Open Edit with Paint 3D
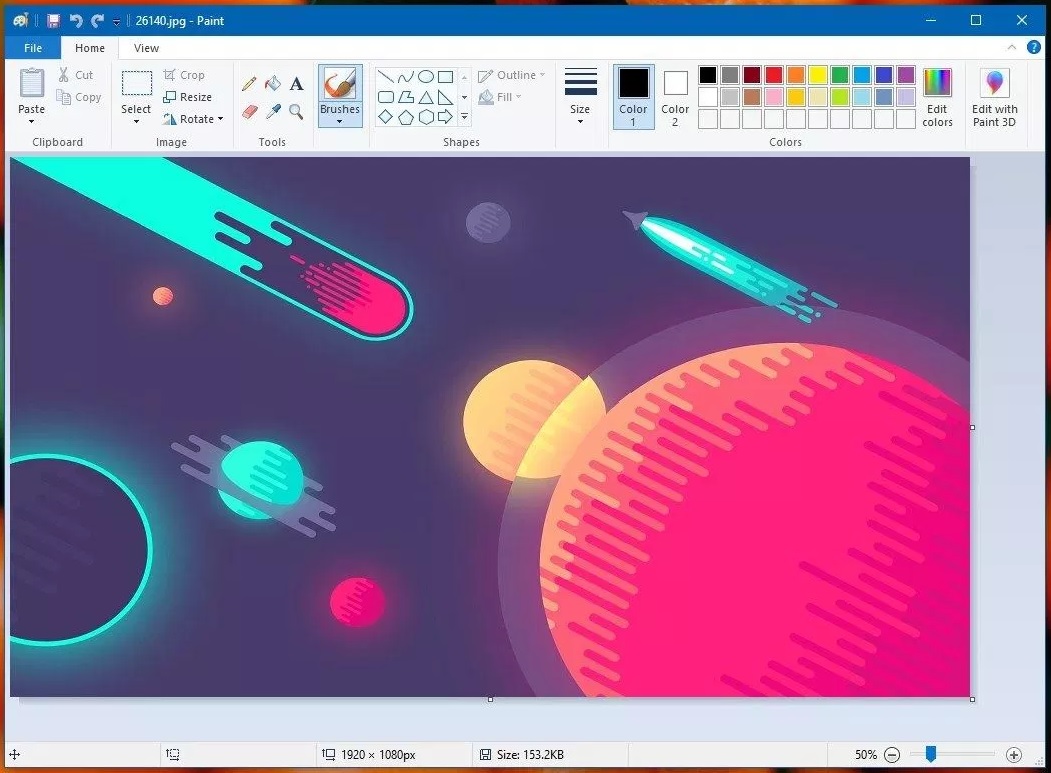Viewport: 1051px width, 773px height. click(x=995, y=97)
